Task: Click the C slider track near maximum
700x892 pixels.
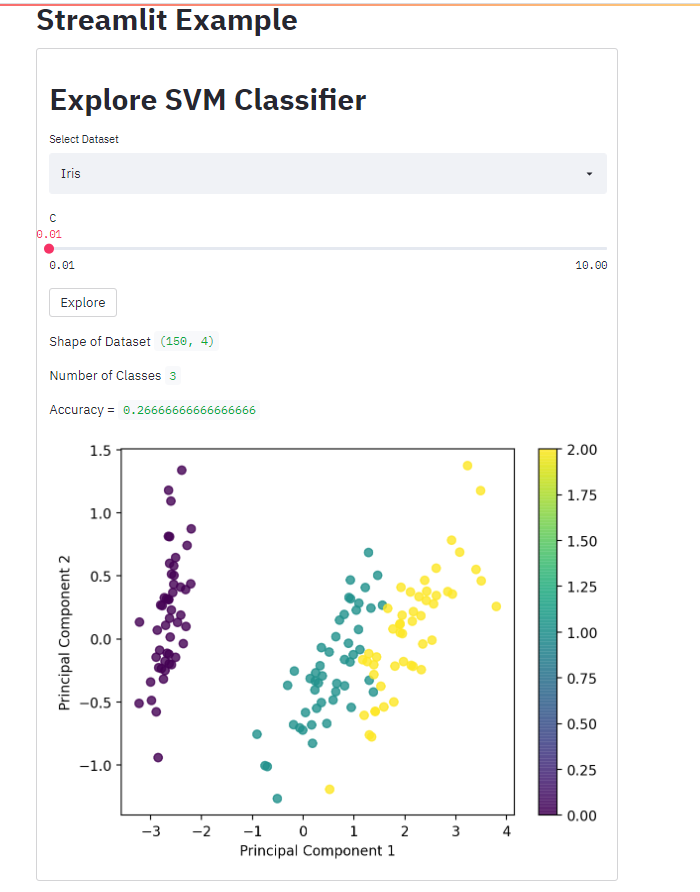Action: tap(590, 247)
